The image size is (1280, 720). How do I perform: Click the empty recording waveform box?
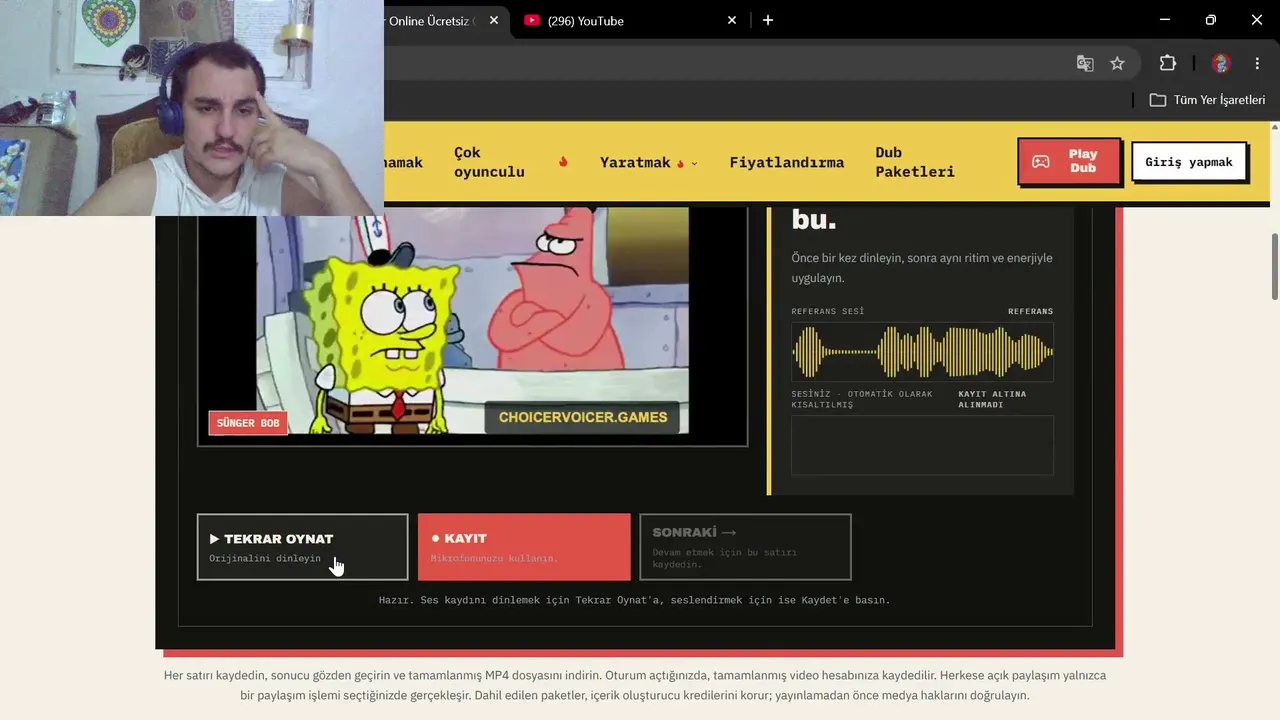922,445
